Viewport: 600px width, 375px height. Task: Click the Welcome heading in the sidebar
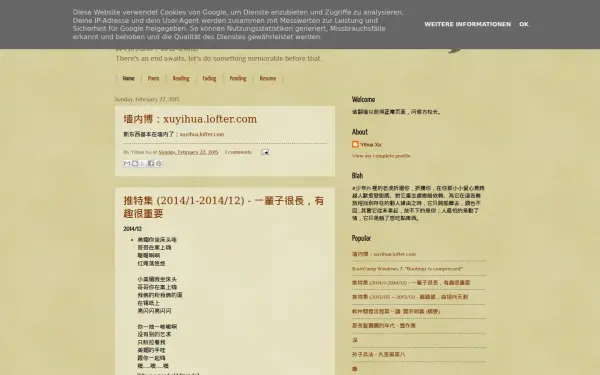coord(364,99)
